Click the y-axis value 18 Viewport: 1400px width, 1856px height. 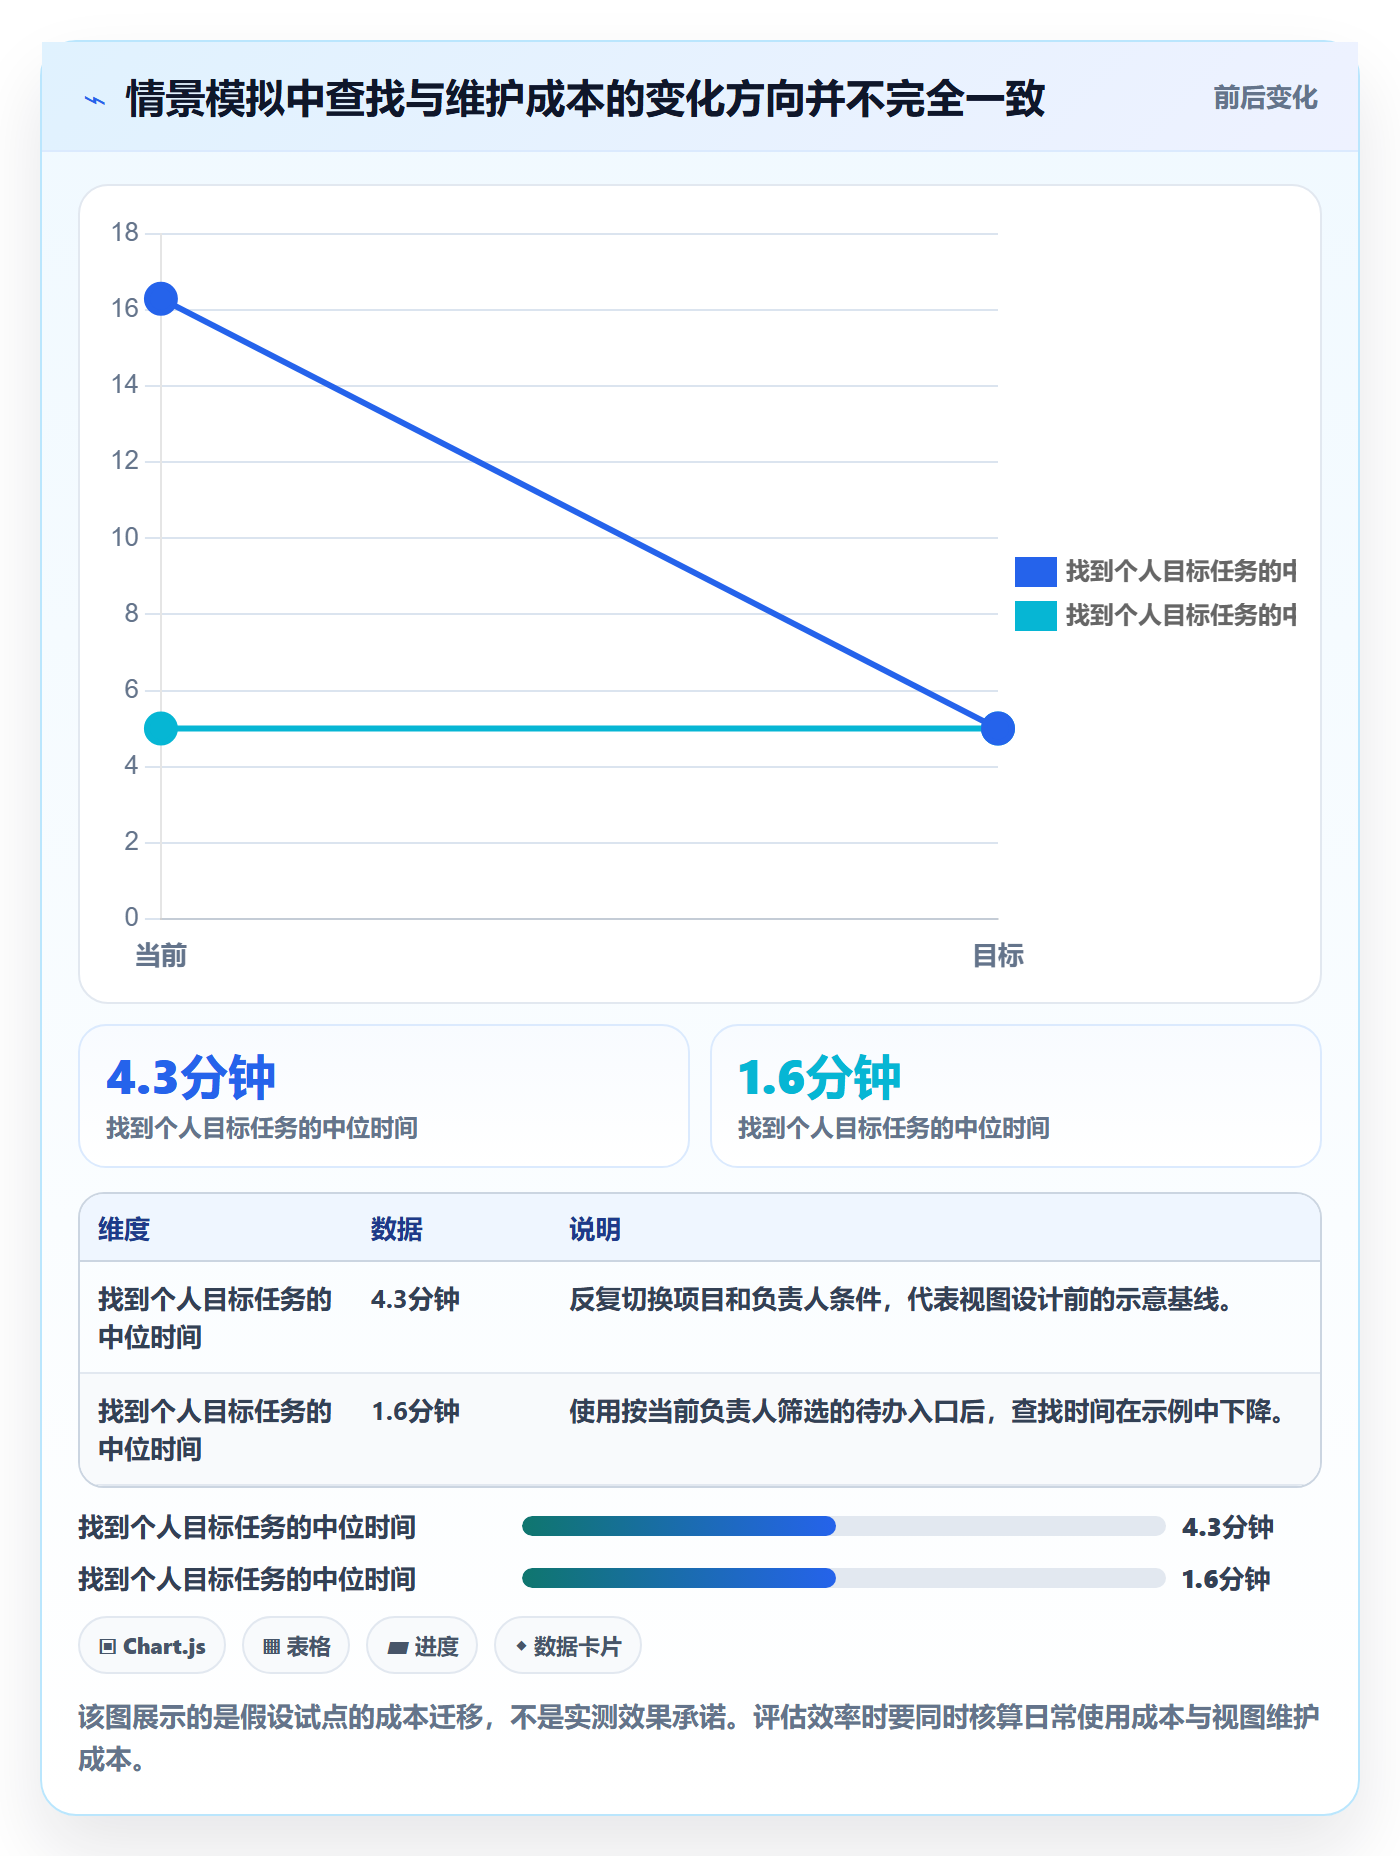point(125,232)
